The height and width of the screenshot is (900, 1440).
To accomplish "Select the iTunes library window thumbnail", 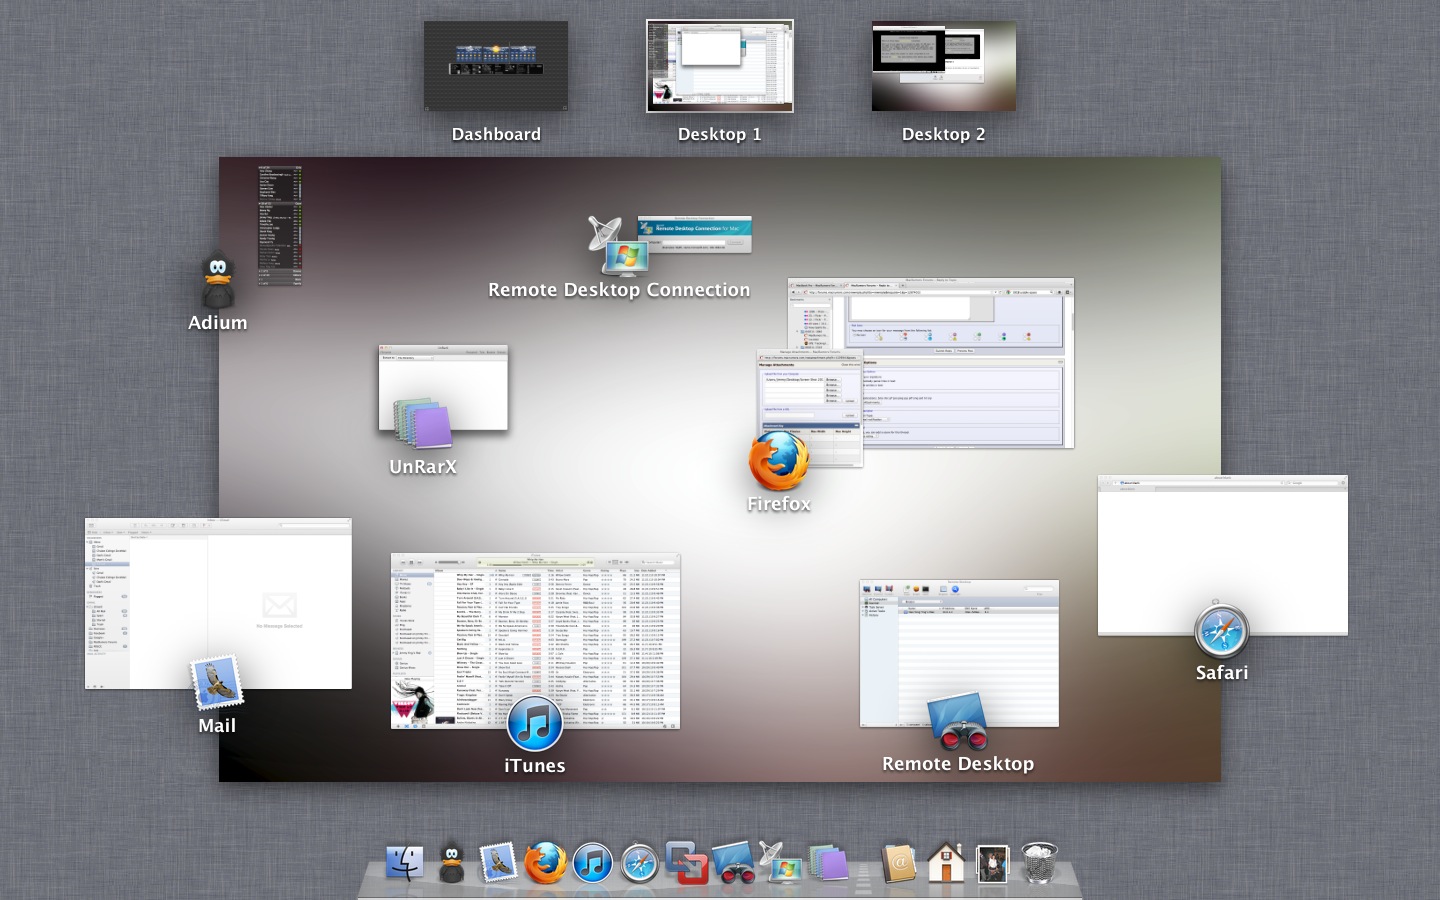I will pos(535,641).
